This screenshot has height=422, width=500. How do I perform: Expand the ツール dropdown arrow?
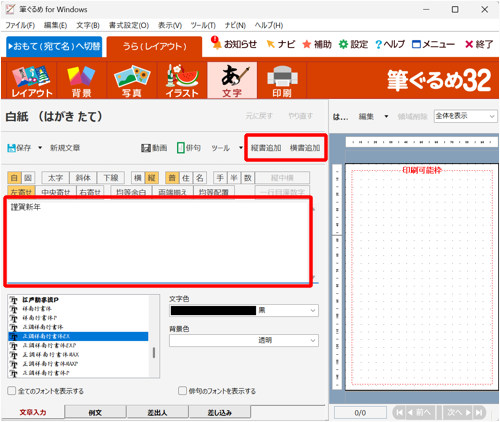pos(241,148)
